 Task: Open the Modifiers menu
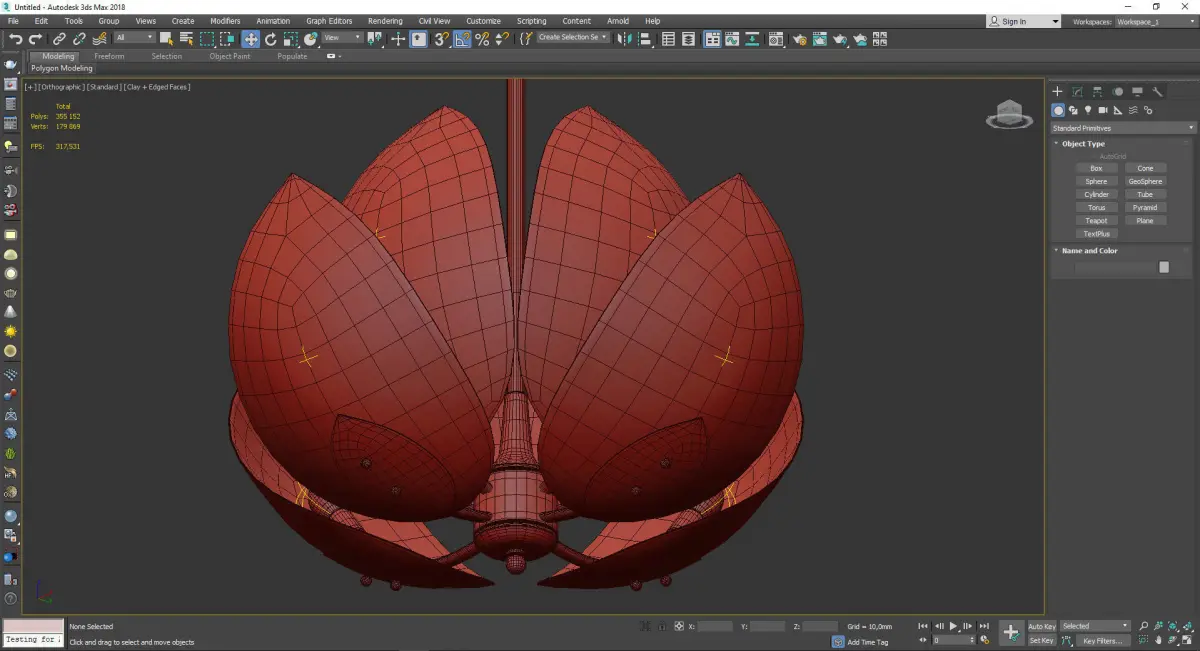pos(225,21)
